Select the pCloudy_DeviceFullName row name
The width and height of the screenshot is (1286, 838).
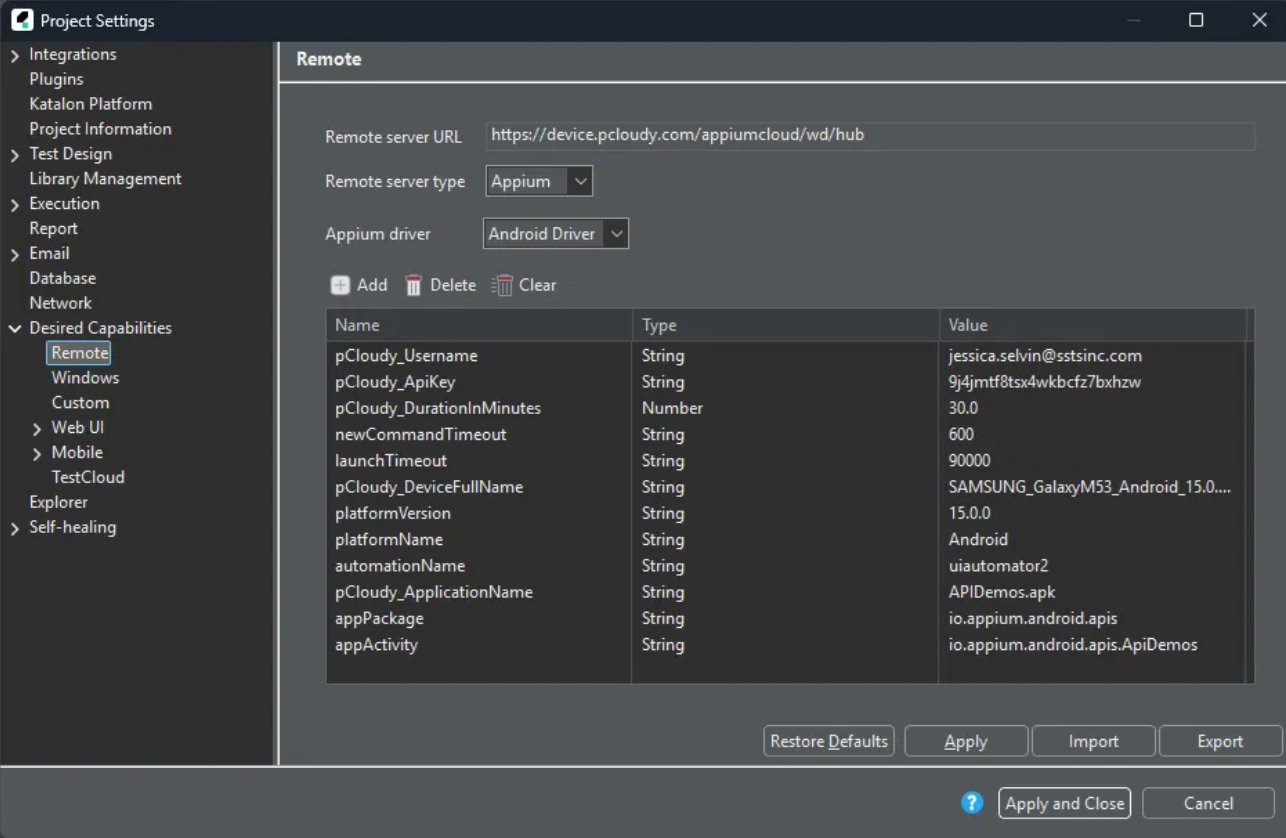429,487
